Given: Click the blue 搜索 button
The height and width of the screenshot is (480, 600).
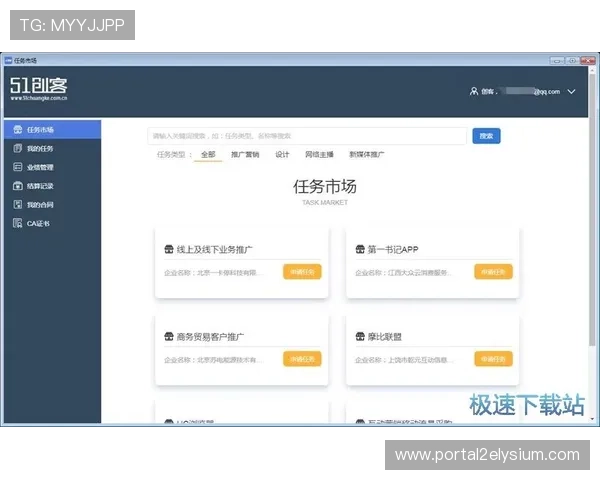Looking at the screenshot, I should pos(486,136).
